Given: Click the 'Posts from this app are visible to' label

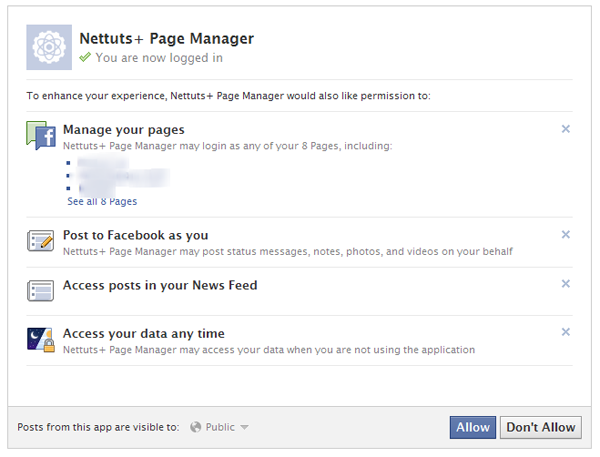Looking at the screenshot, I should pyautogui.click(x=98, y=427).
